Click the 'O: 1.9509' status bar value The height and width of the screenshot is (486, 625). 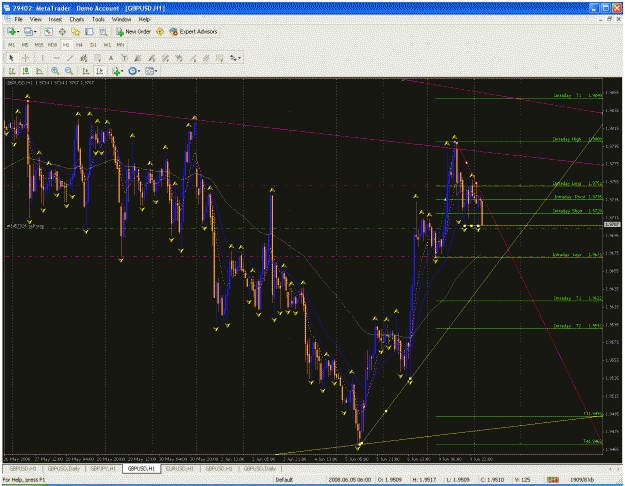[x=390, y=480]
